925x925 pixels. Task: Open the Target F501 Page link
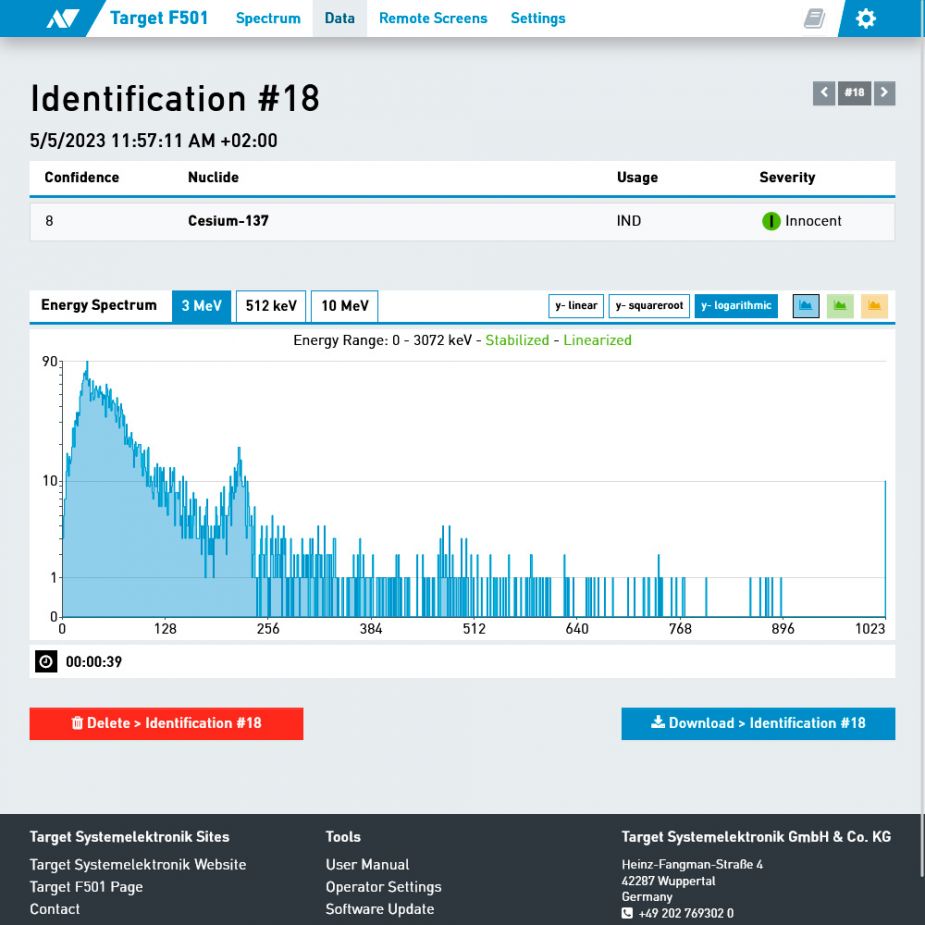click(86, 887)
